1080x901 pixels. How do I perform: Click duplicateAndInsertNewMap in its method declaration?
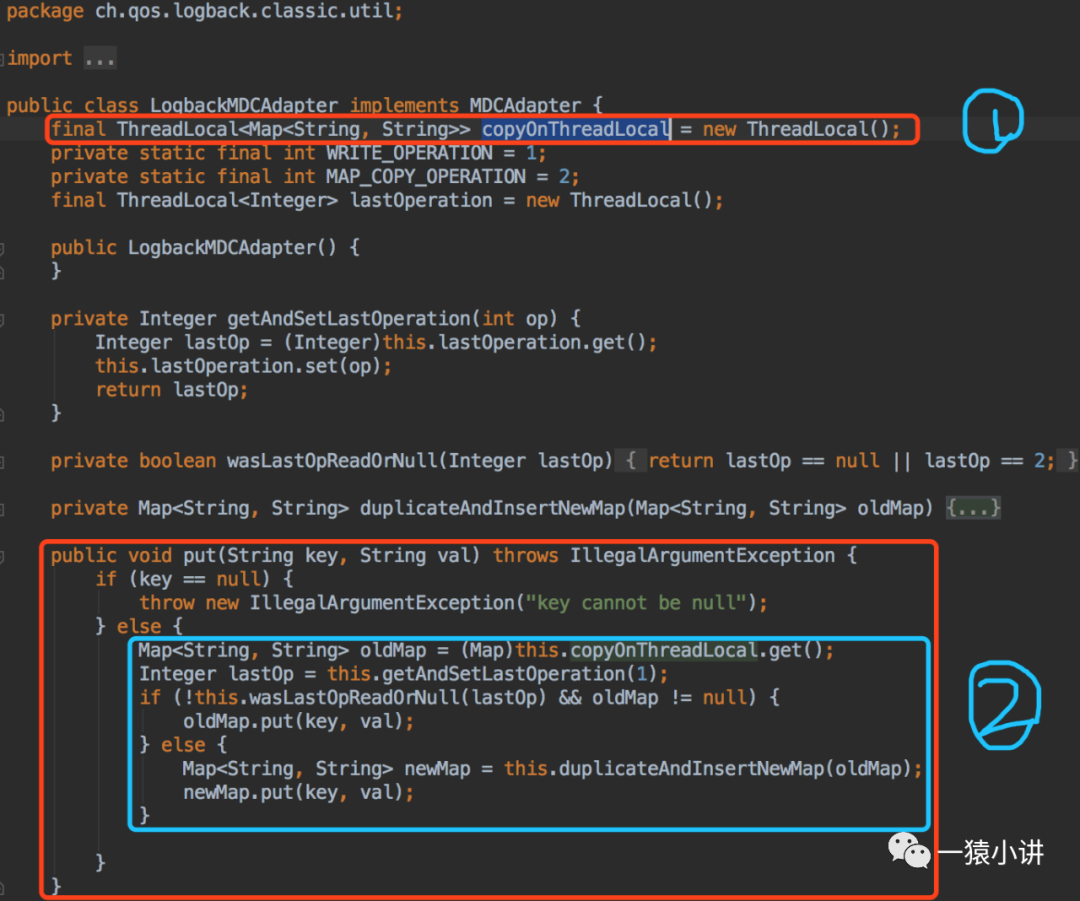492,508
